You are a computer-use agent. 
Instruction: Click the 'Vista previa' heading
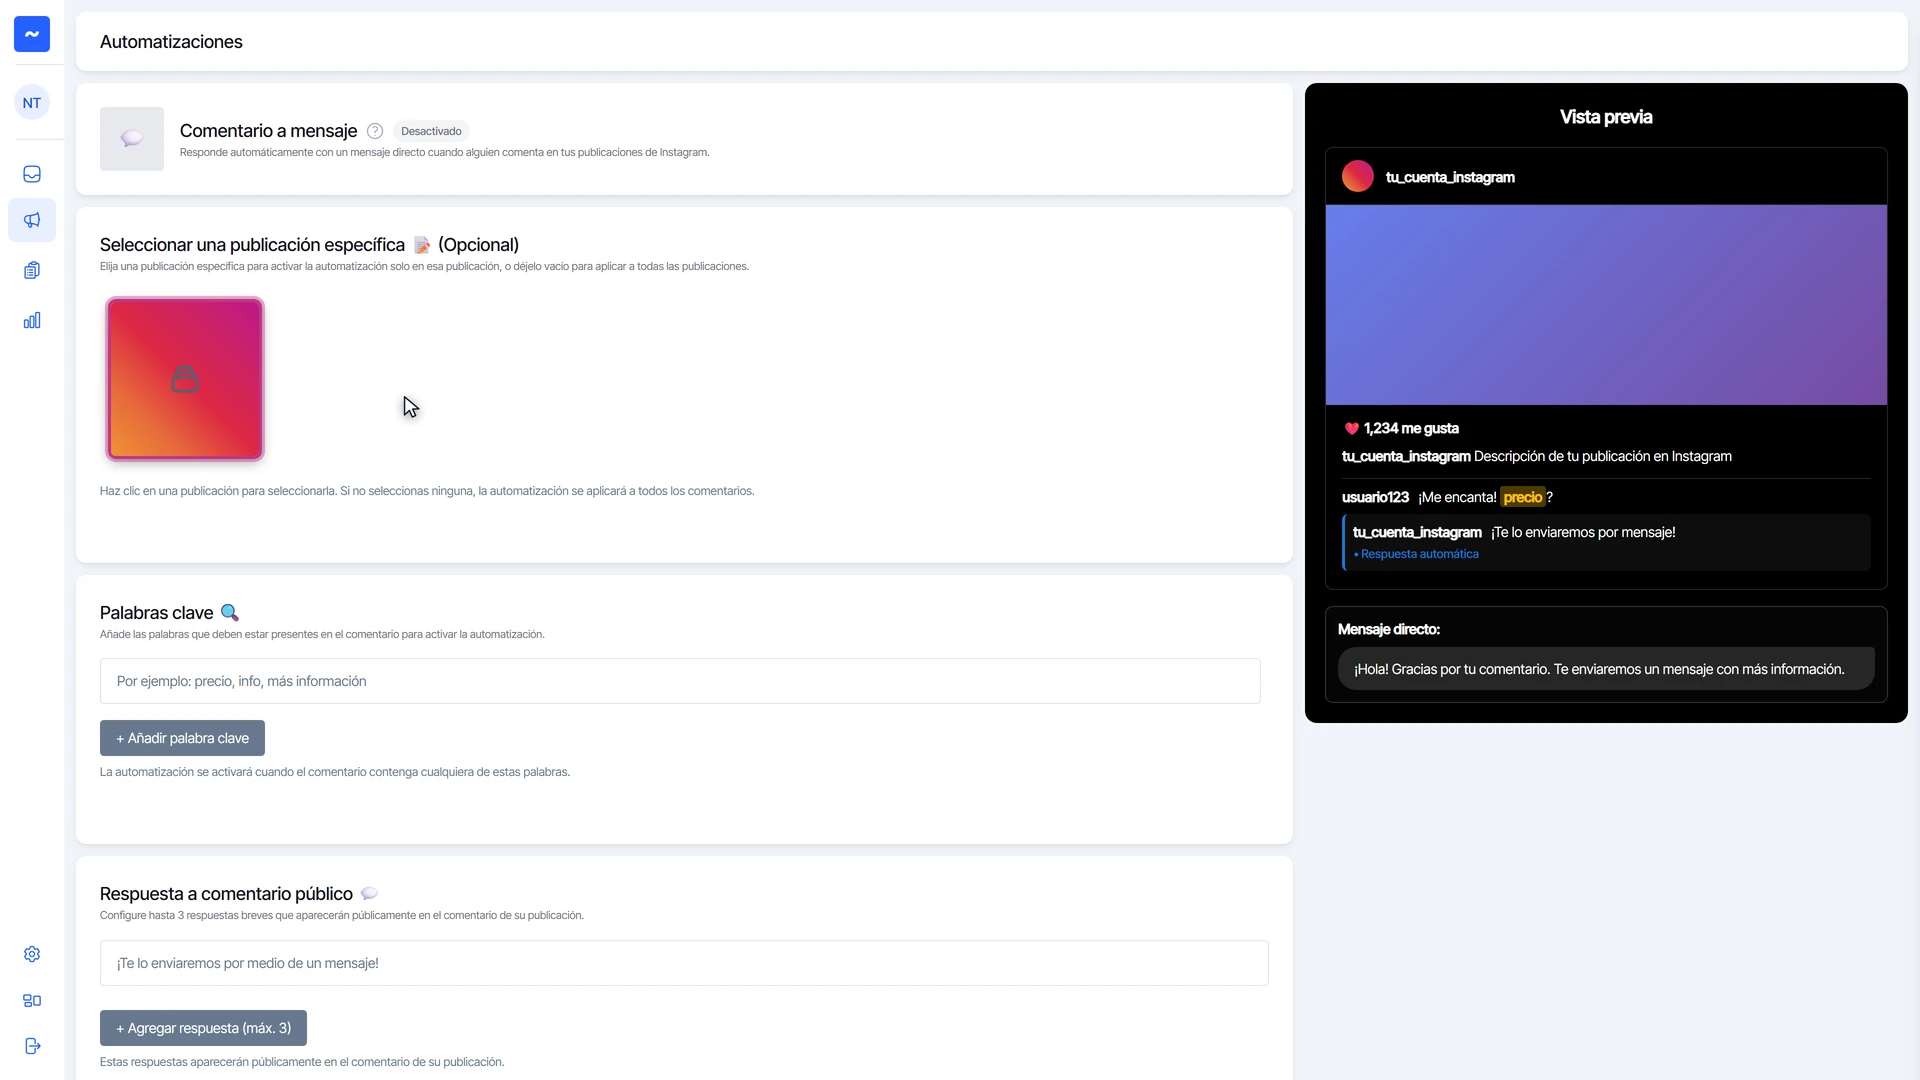(1606, 117)
